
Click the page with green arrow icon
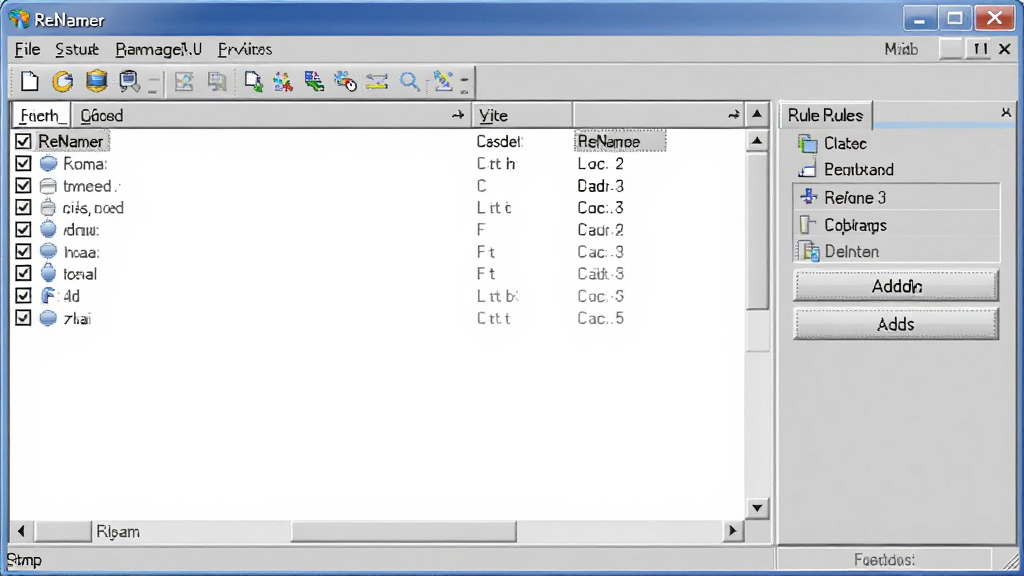(x=253, y=82)
